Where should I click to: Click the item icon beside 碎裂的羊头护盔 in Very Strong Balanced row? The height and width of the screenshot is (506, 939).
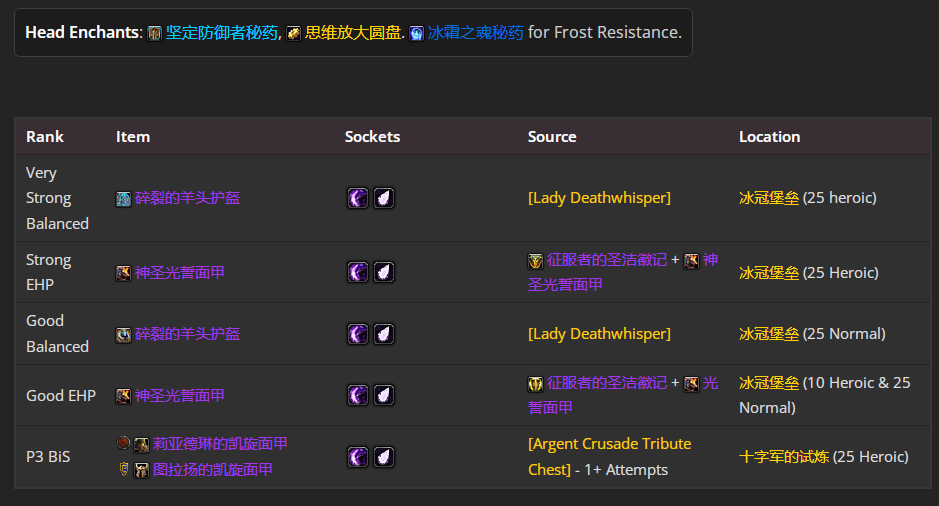coord(123,199)
